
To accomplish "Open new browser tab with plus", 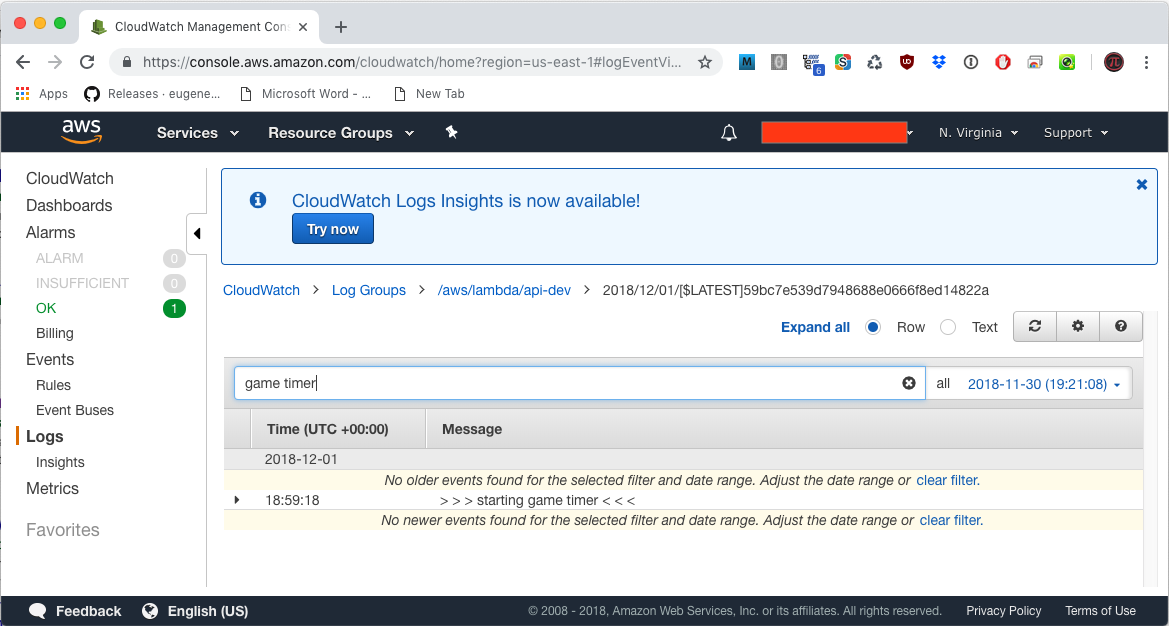I will 341,27.
